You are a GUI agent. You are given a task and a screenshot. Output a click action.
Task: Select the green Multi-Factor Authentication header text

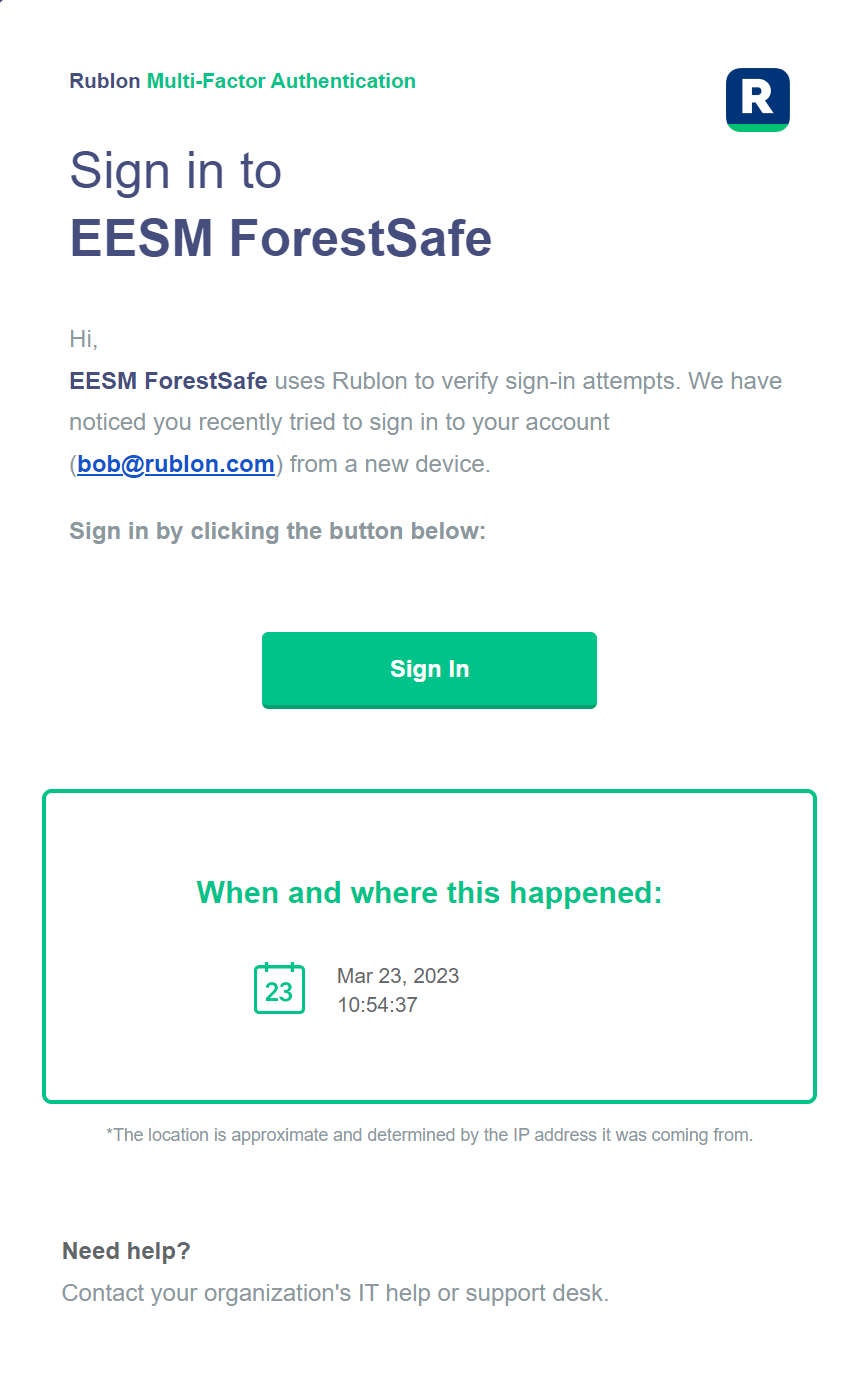[281, 81]
